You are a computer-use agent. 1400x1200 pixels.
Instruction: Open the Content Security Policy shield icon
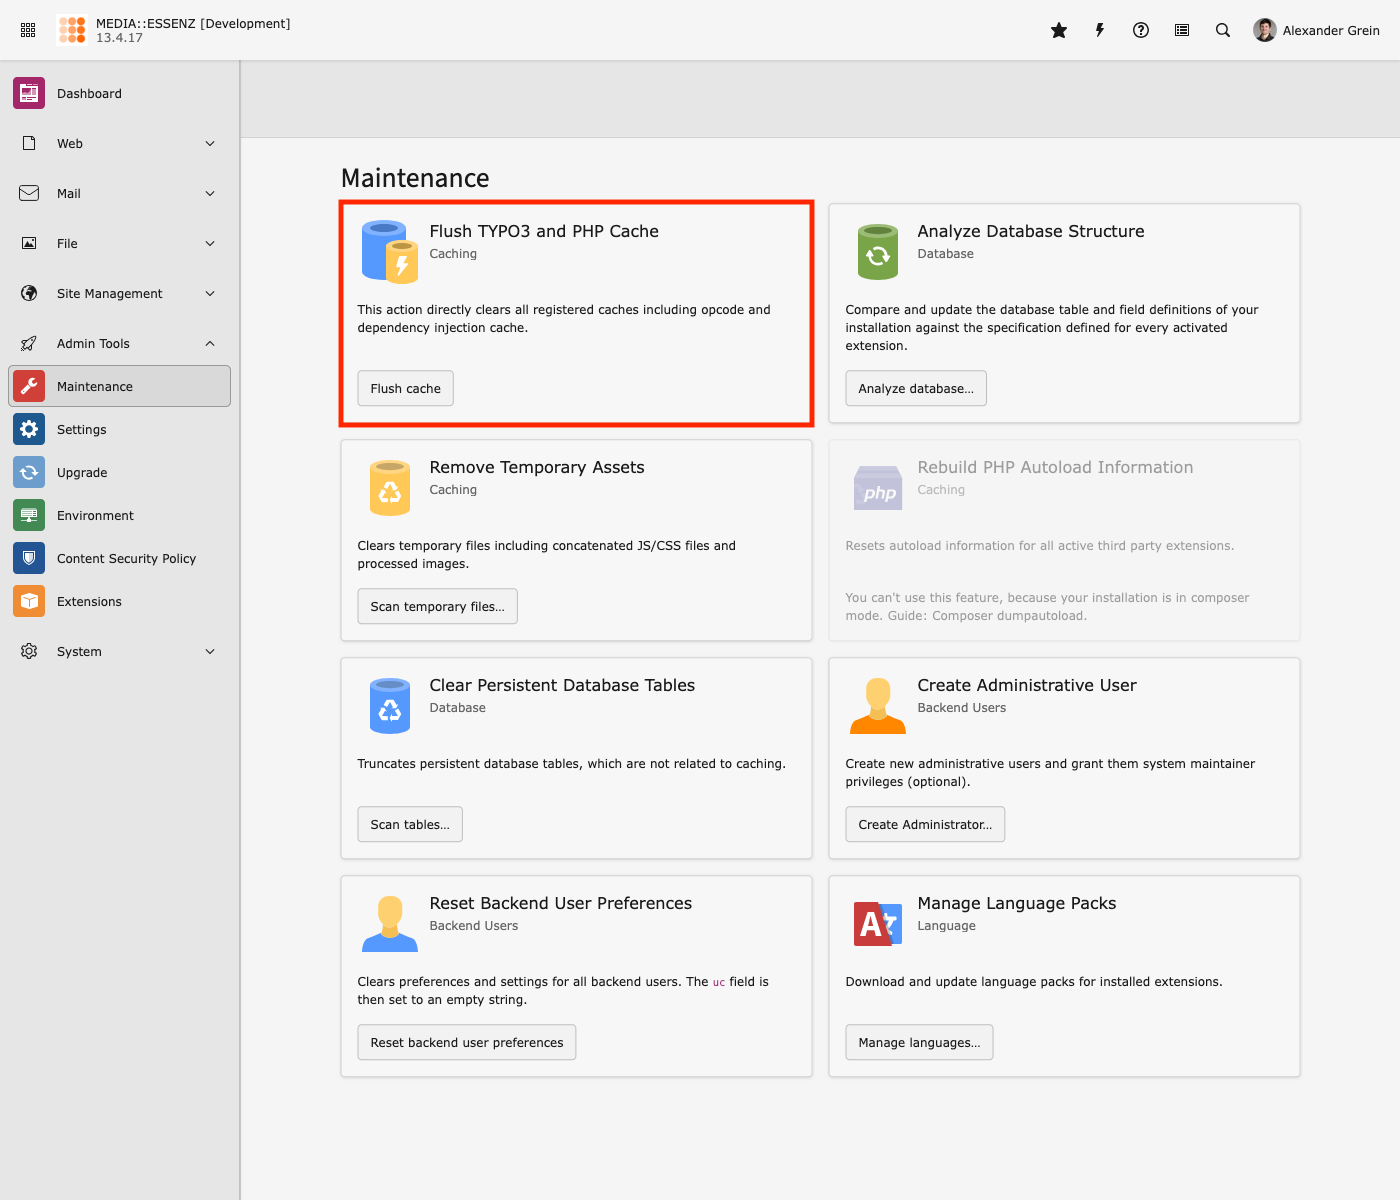click(29, 558)
